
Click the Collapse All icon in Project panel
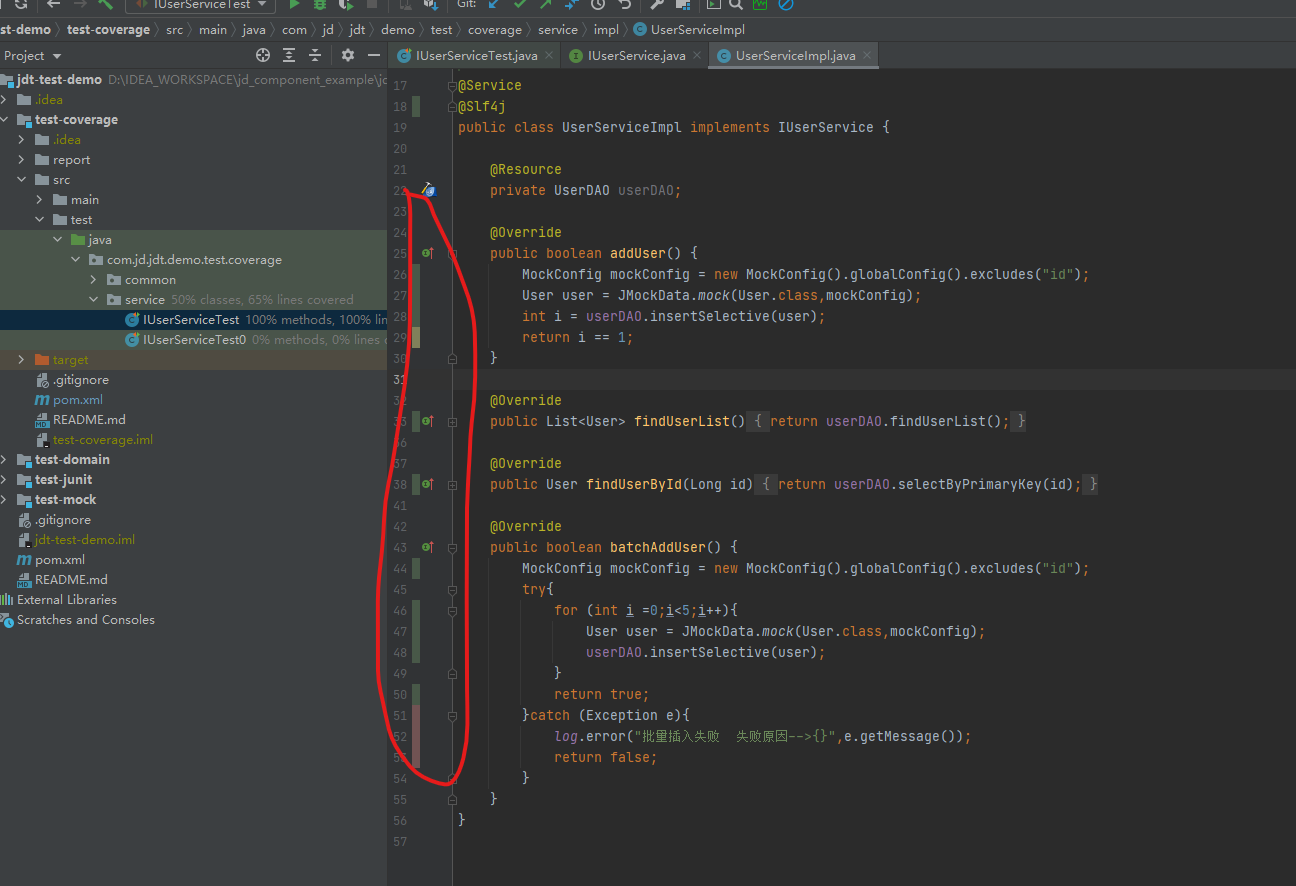(x=315, y=55)
